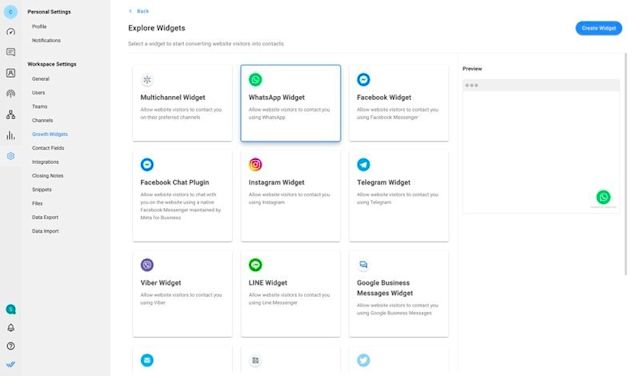Open Files settings
The image size is (640, 376).
coord(37,203)
